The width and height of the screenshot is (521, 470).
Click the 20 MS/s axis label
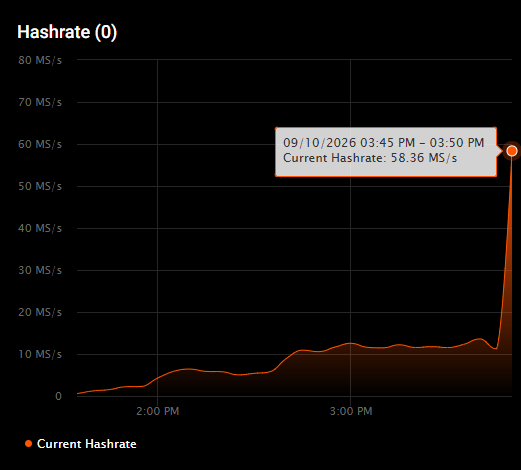coord(40,312)
